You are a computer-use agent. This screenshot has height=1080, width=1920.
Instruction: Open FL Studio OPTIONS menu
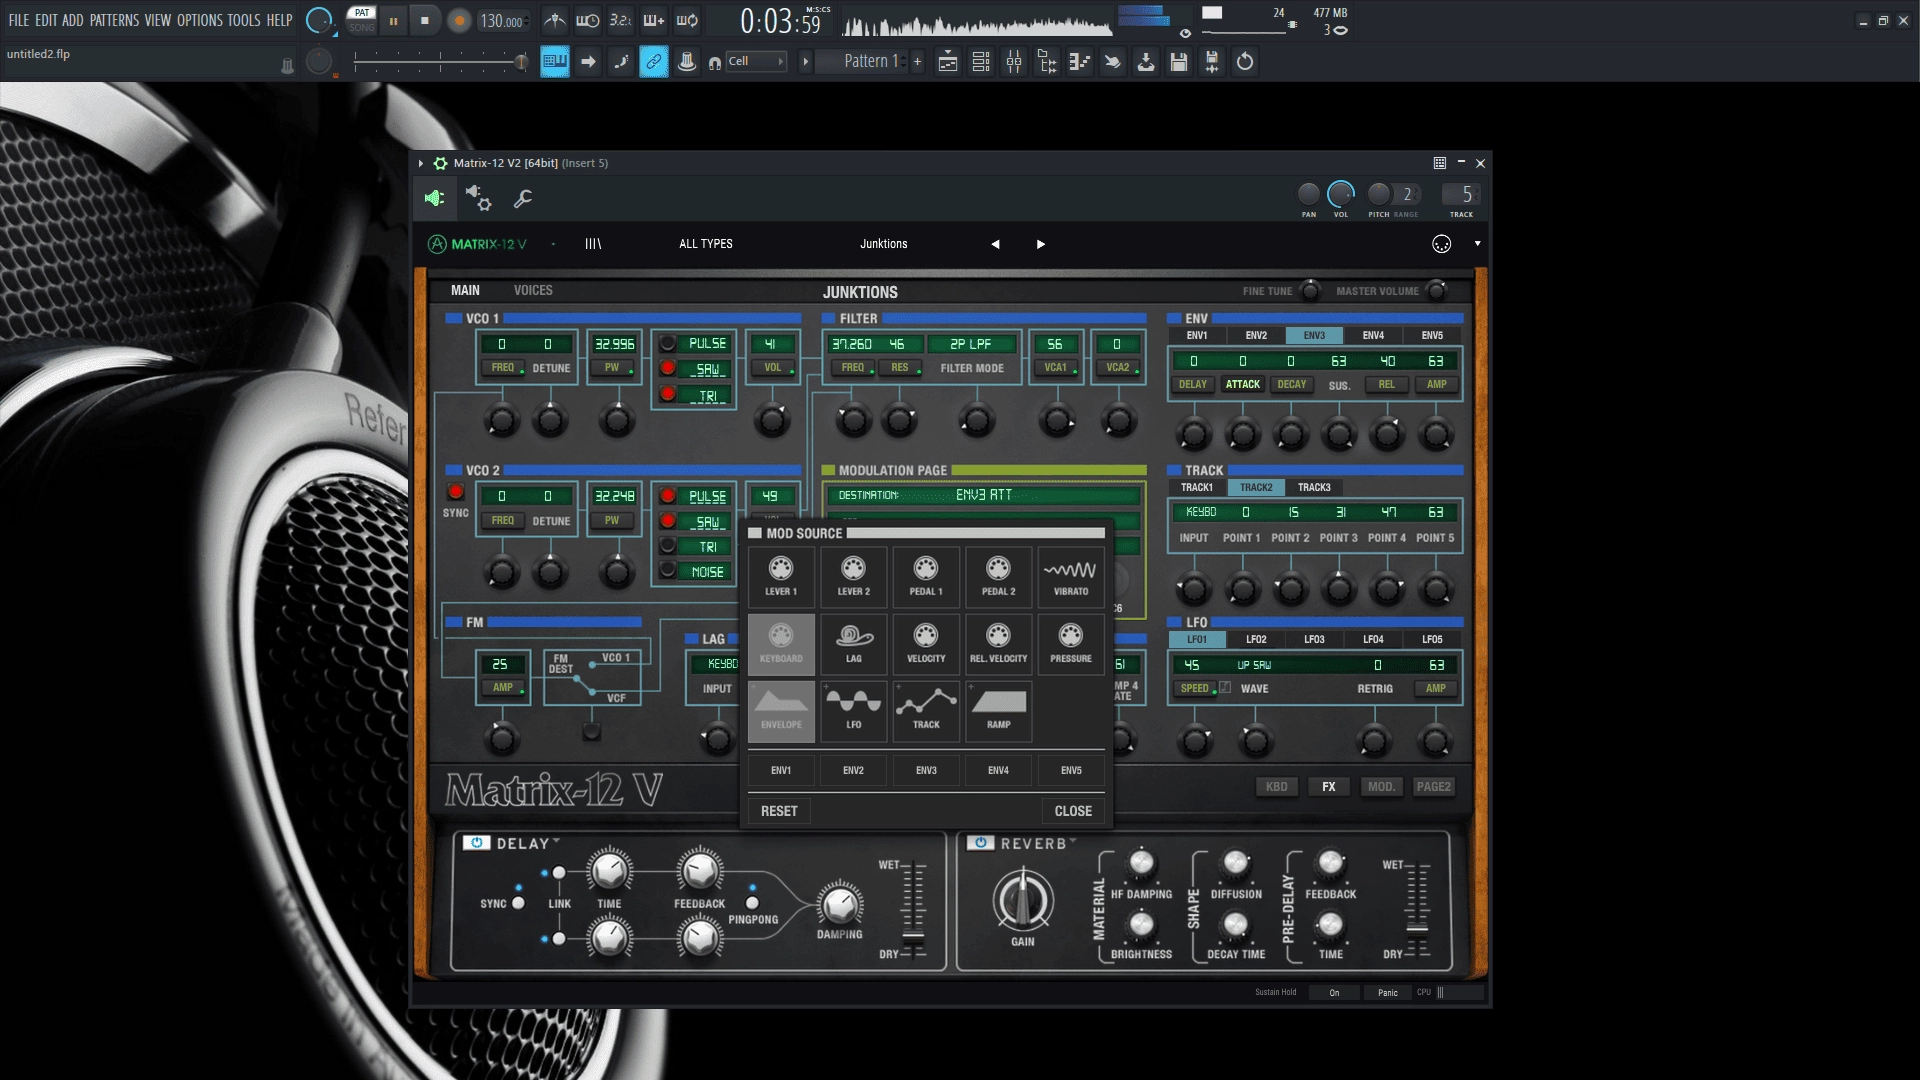(x=200, y=20)
